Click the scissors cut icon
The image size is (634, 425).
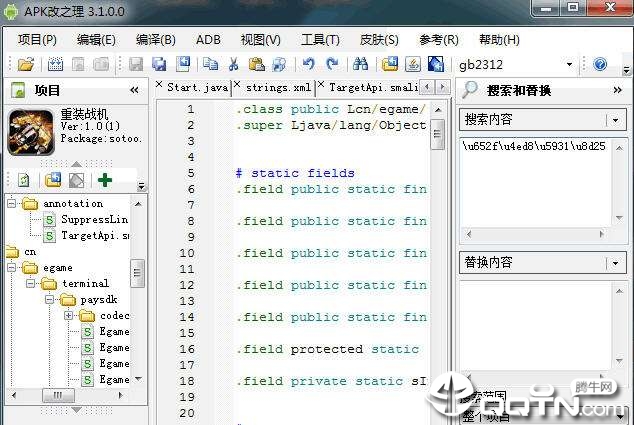tap(233, 64)
